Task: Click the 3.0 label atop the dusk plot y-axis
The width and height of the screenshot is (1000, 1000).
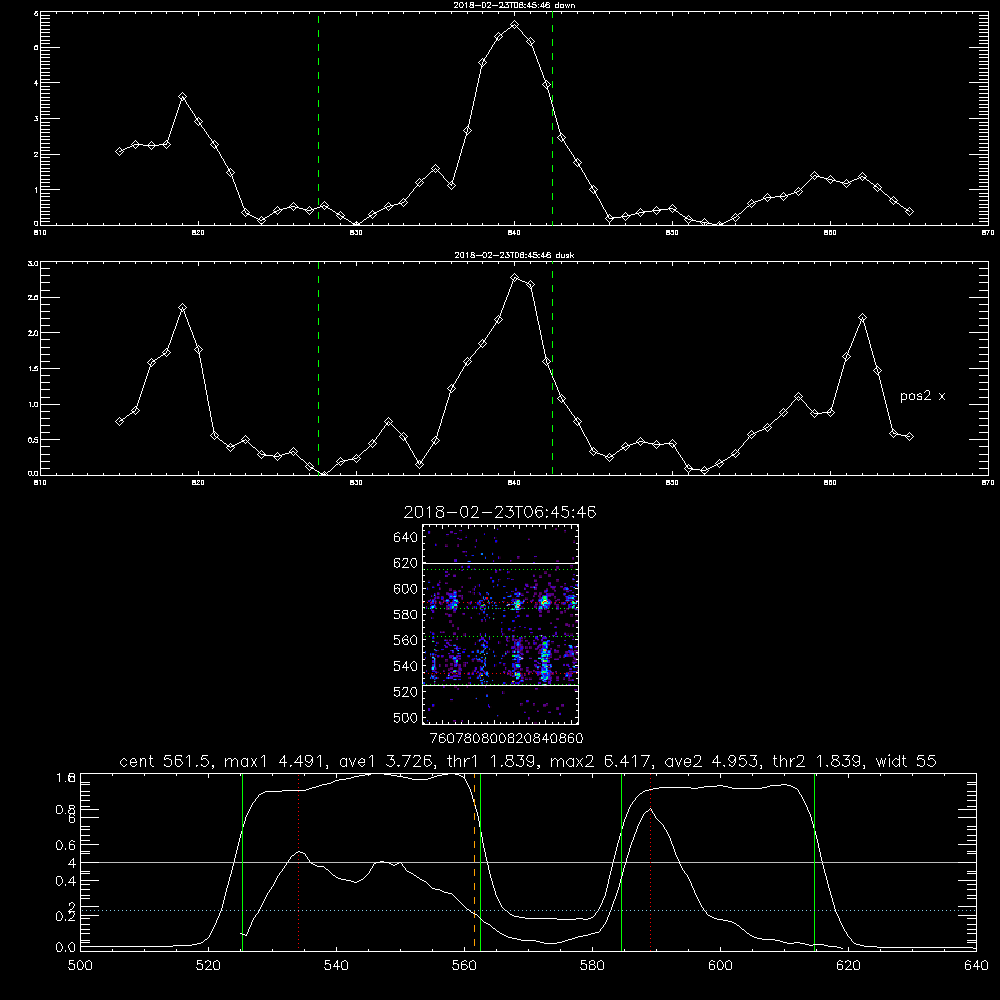Action: coord(34,263)
